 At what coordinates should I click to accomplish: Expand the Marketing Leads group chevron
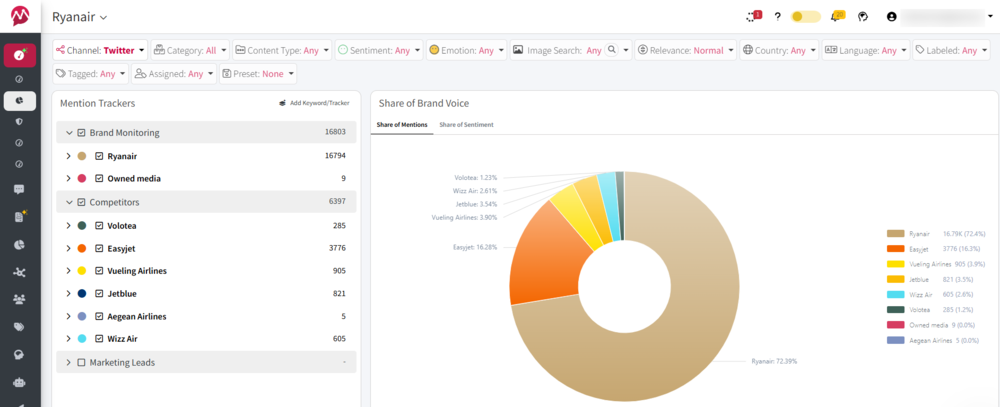click(x=69, y=362)
